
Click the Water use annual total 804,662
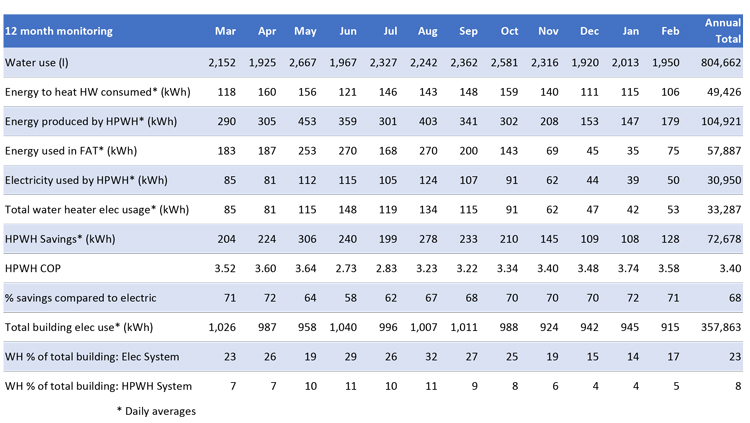(x=719, y=63)
